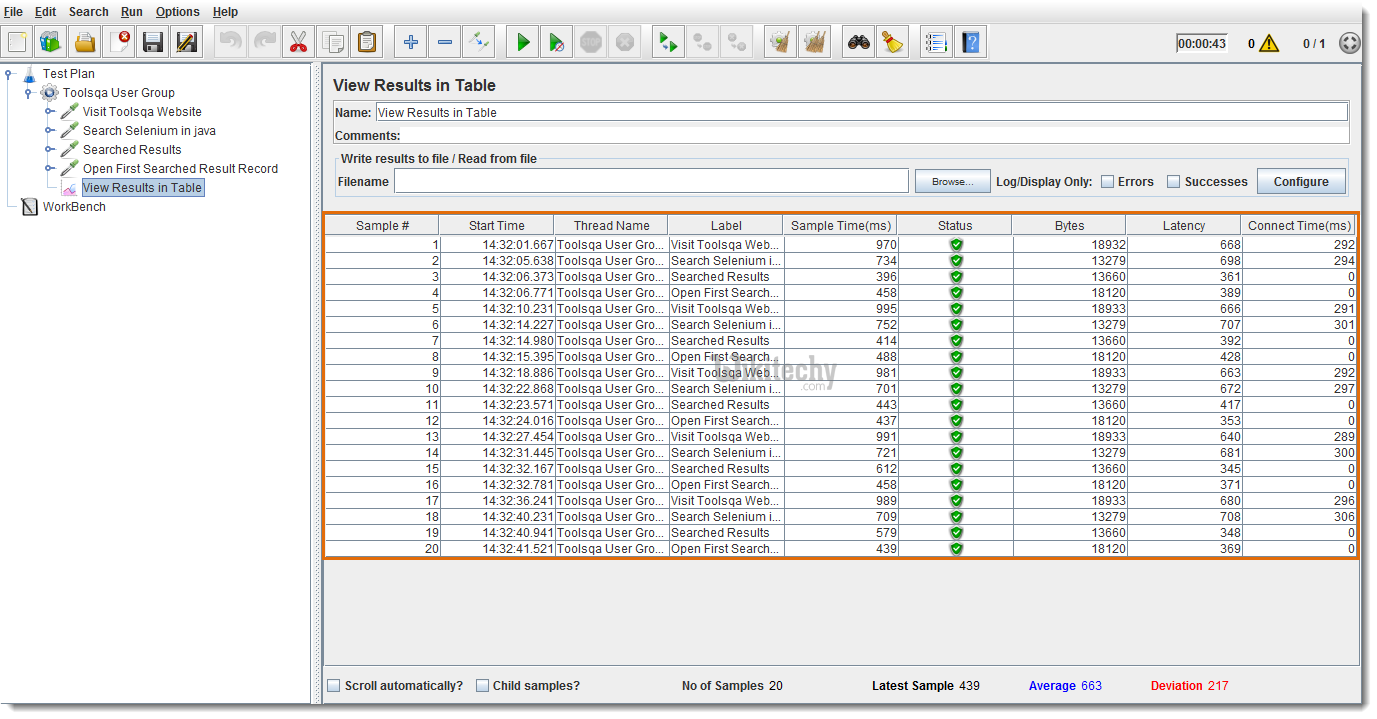Click the Search binoculars icon
1377x719 pixels.
(x=858, y=42)
